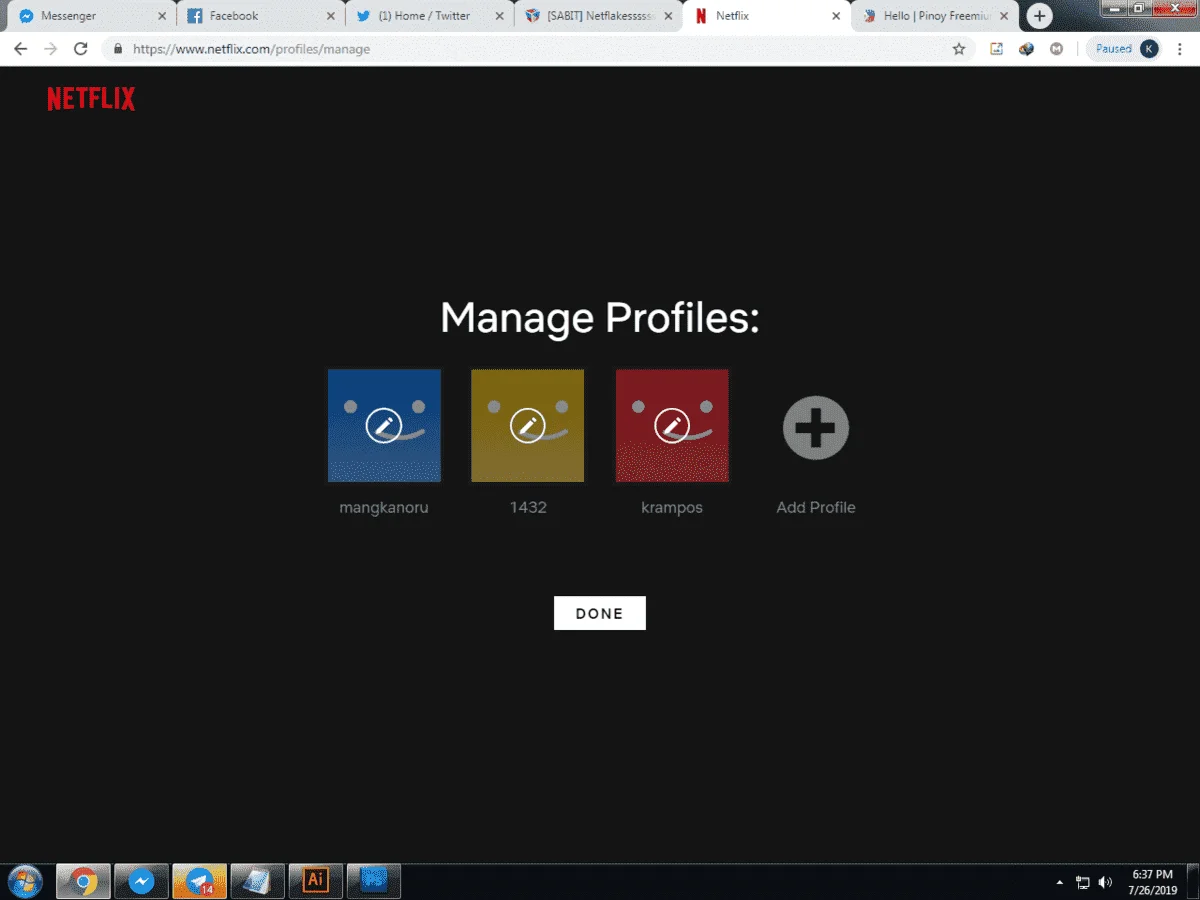Open a new browser tab
The image size is (1200, 900).
point(1040,16)
